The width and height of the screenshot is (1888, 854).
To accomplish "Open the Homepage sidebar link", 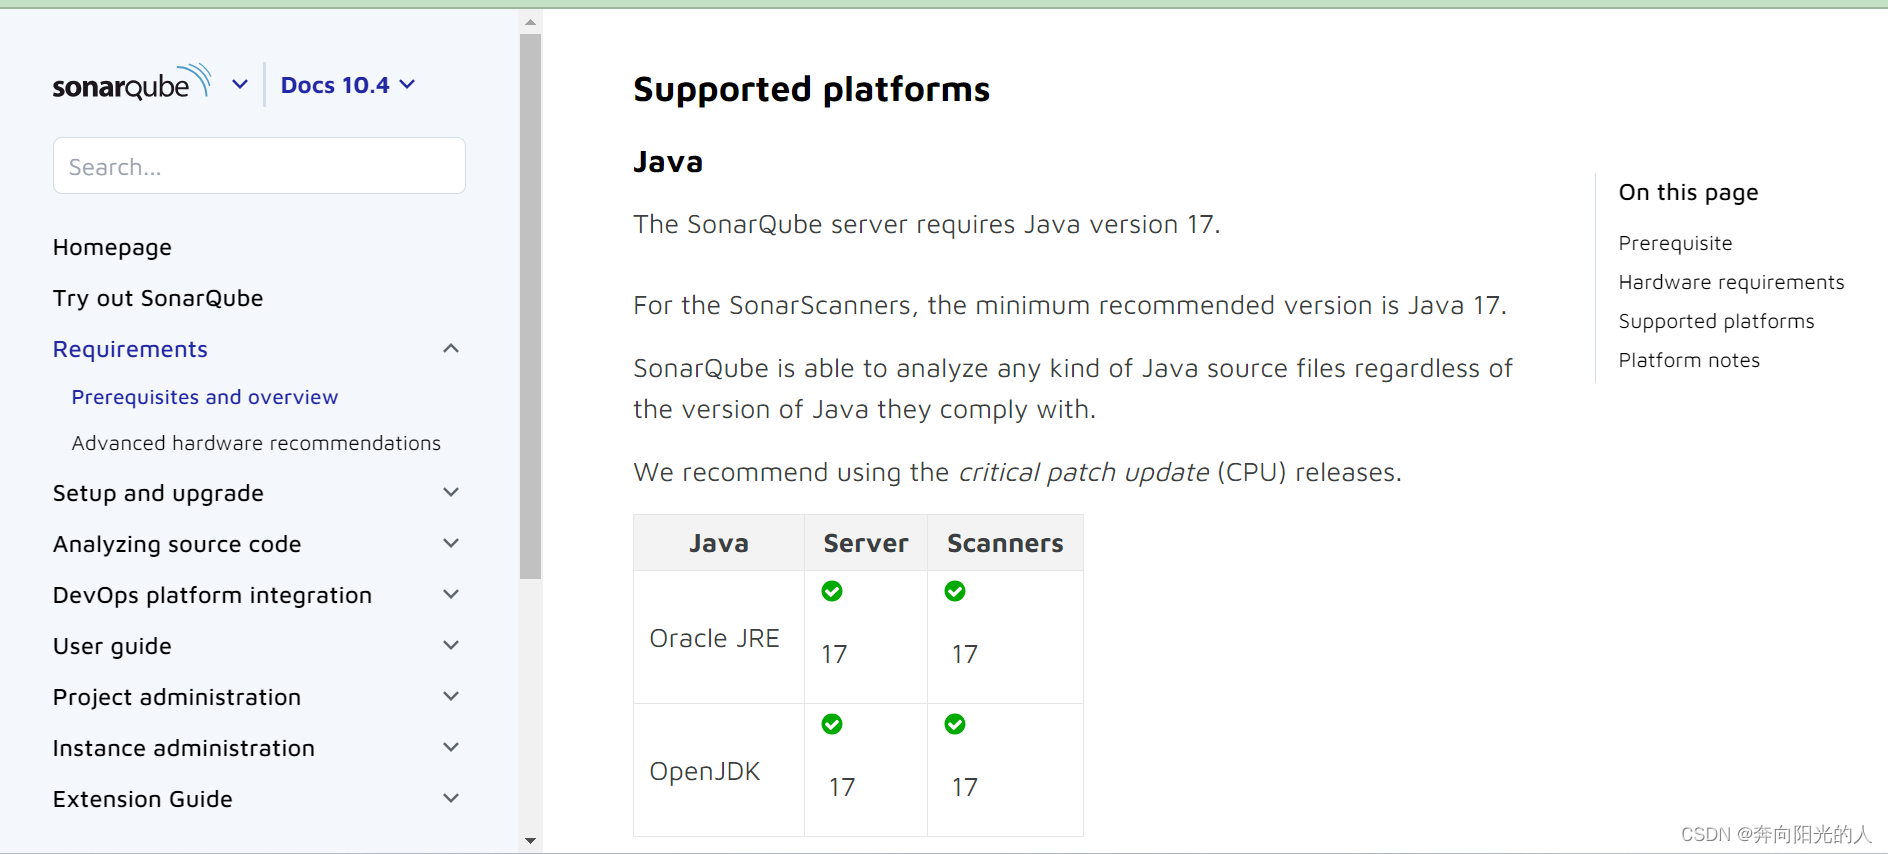I will (x=112, y=247).
